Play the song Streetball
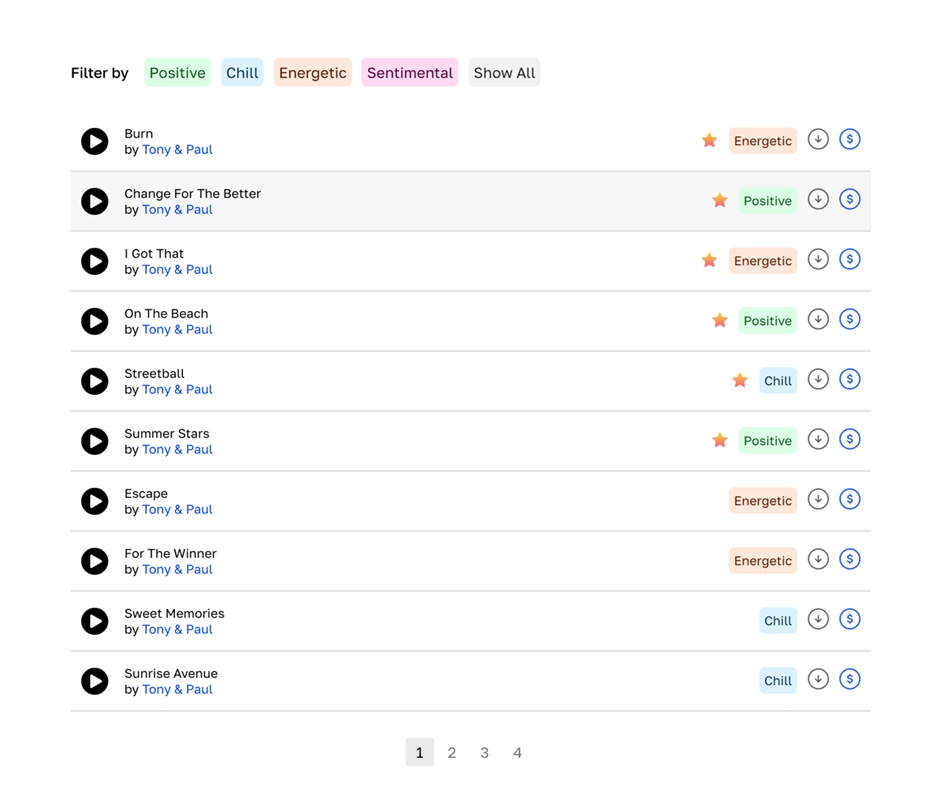The height and width of the screenshot is (800, 948). (95, 381)
